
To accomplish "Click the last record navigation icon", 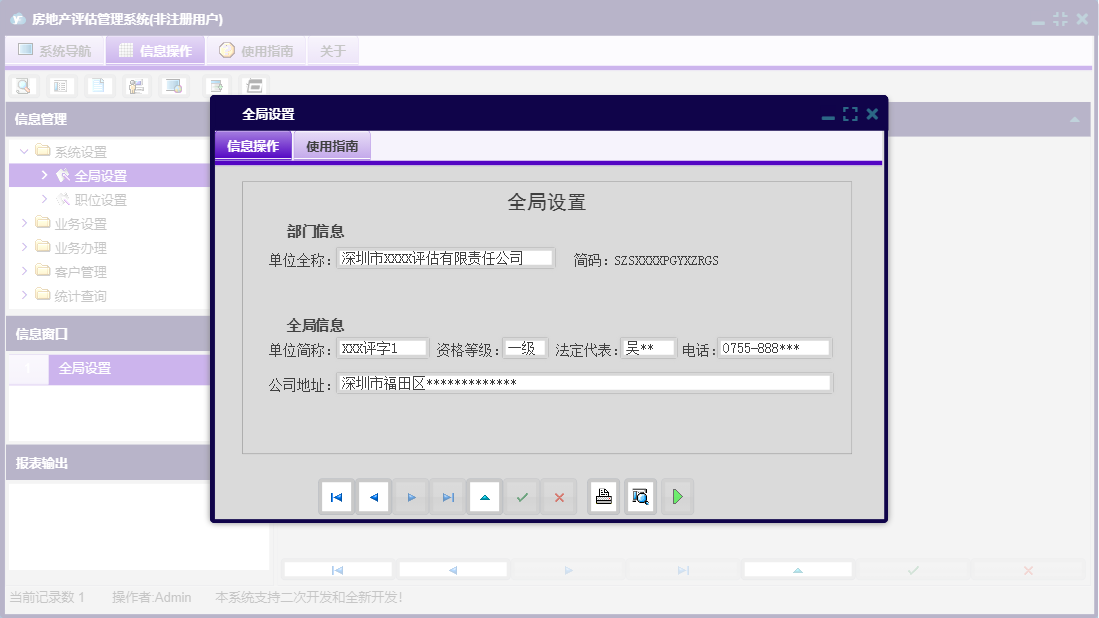I will 448,497.
